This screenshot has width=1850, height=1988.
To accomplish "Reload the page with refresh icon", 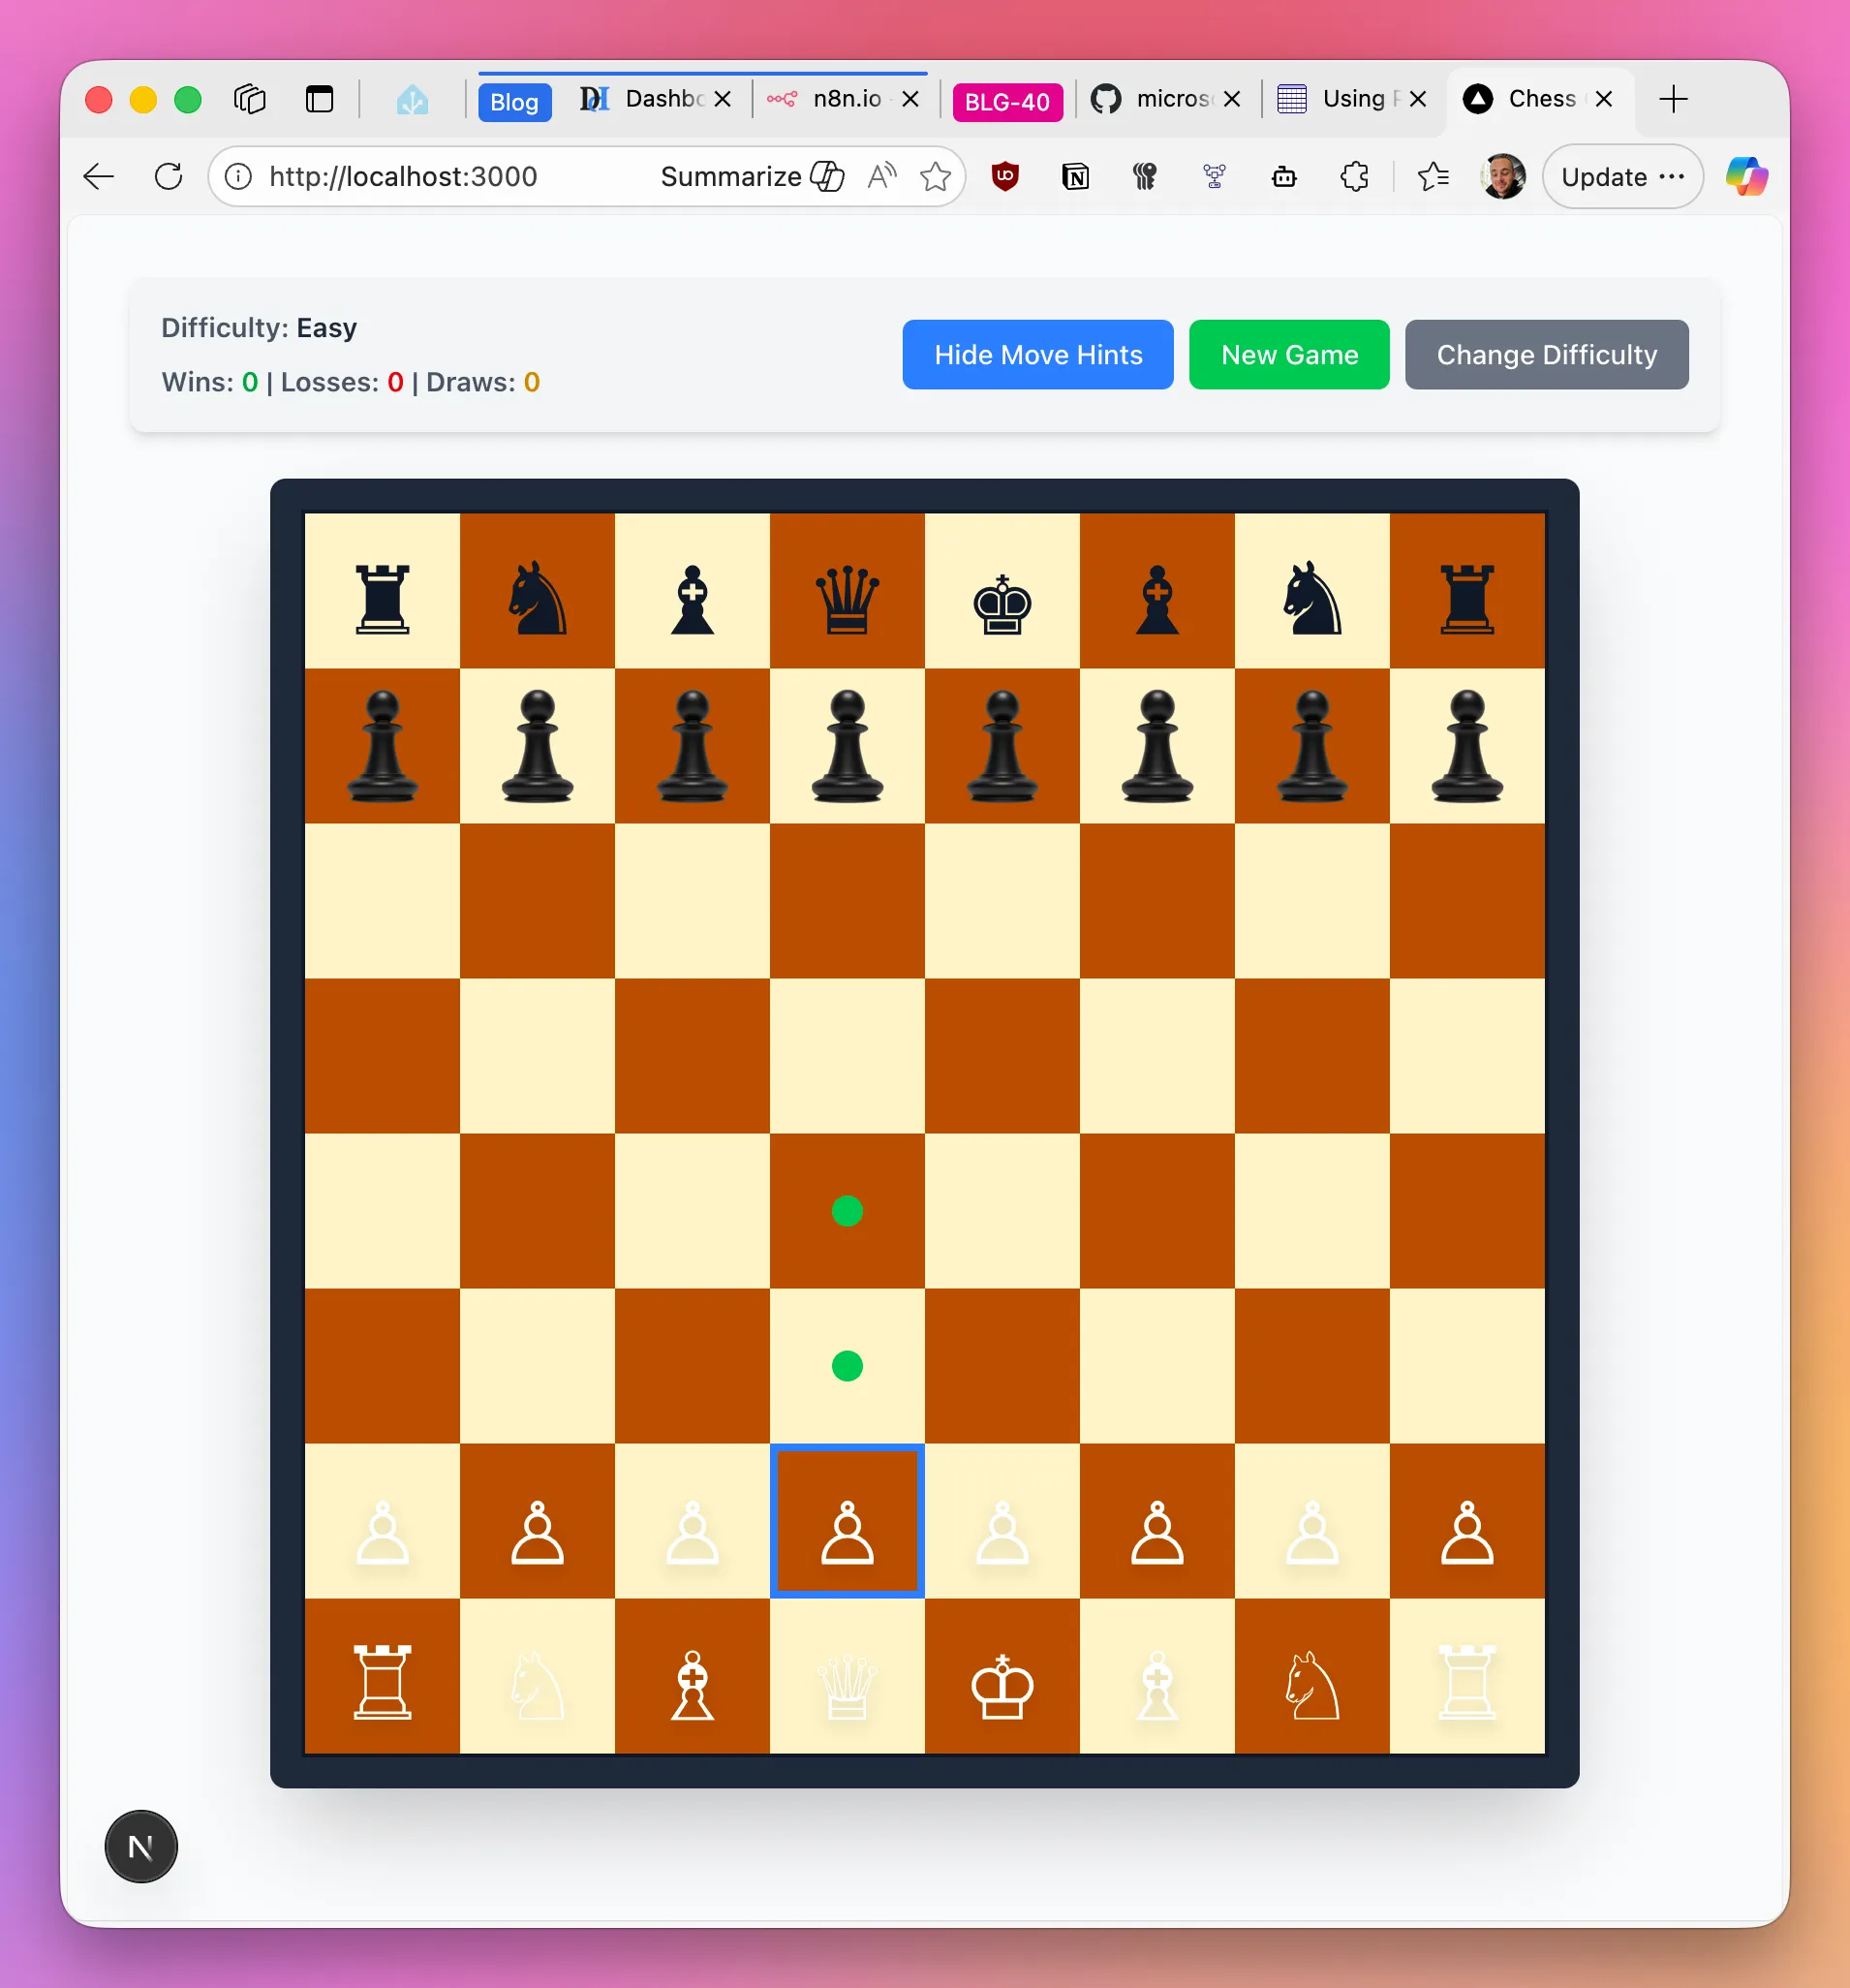I will click(x=169, y=177).
